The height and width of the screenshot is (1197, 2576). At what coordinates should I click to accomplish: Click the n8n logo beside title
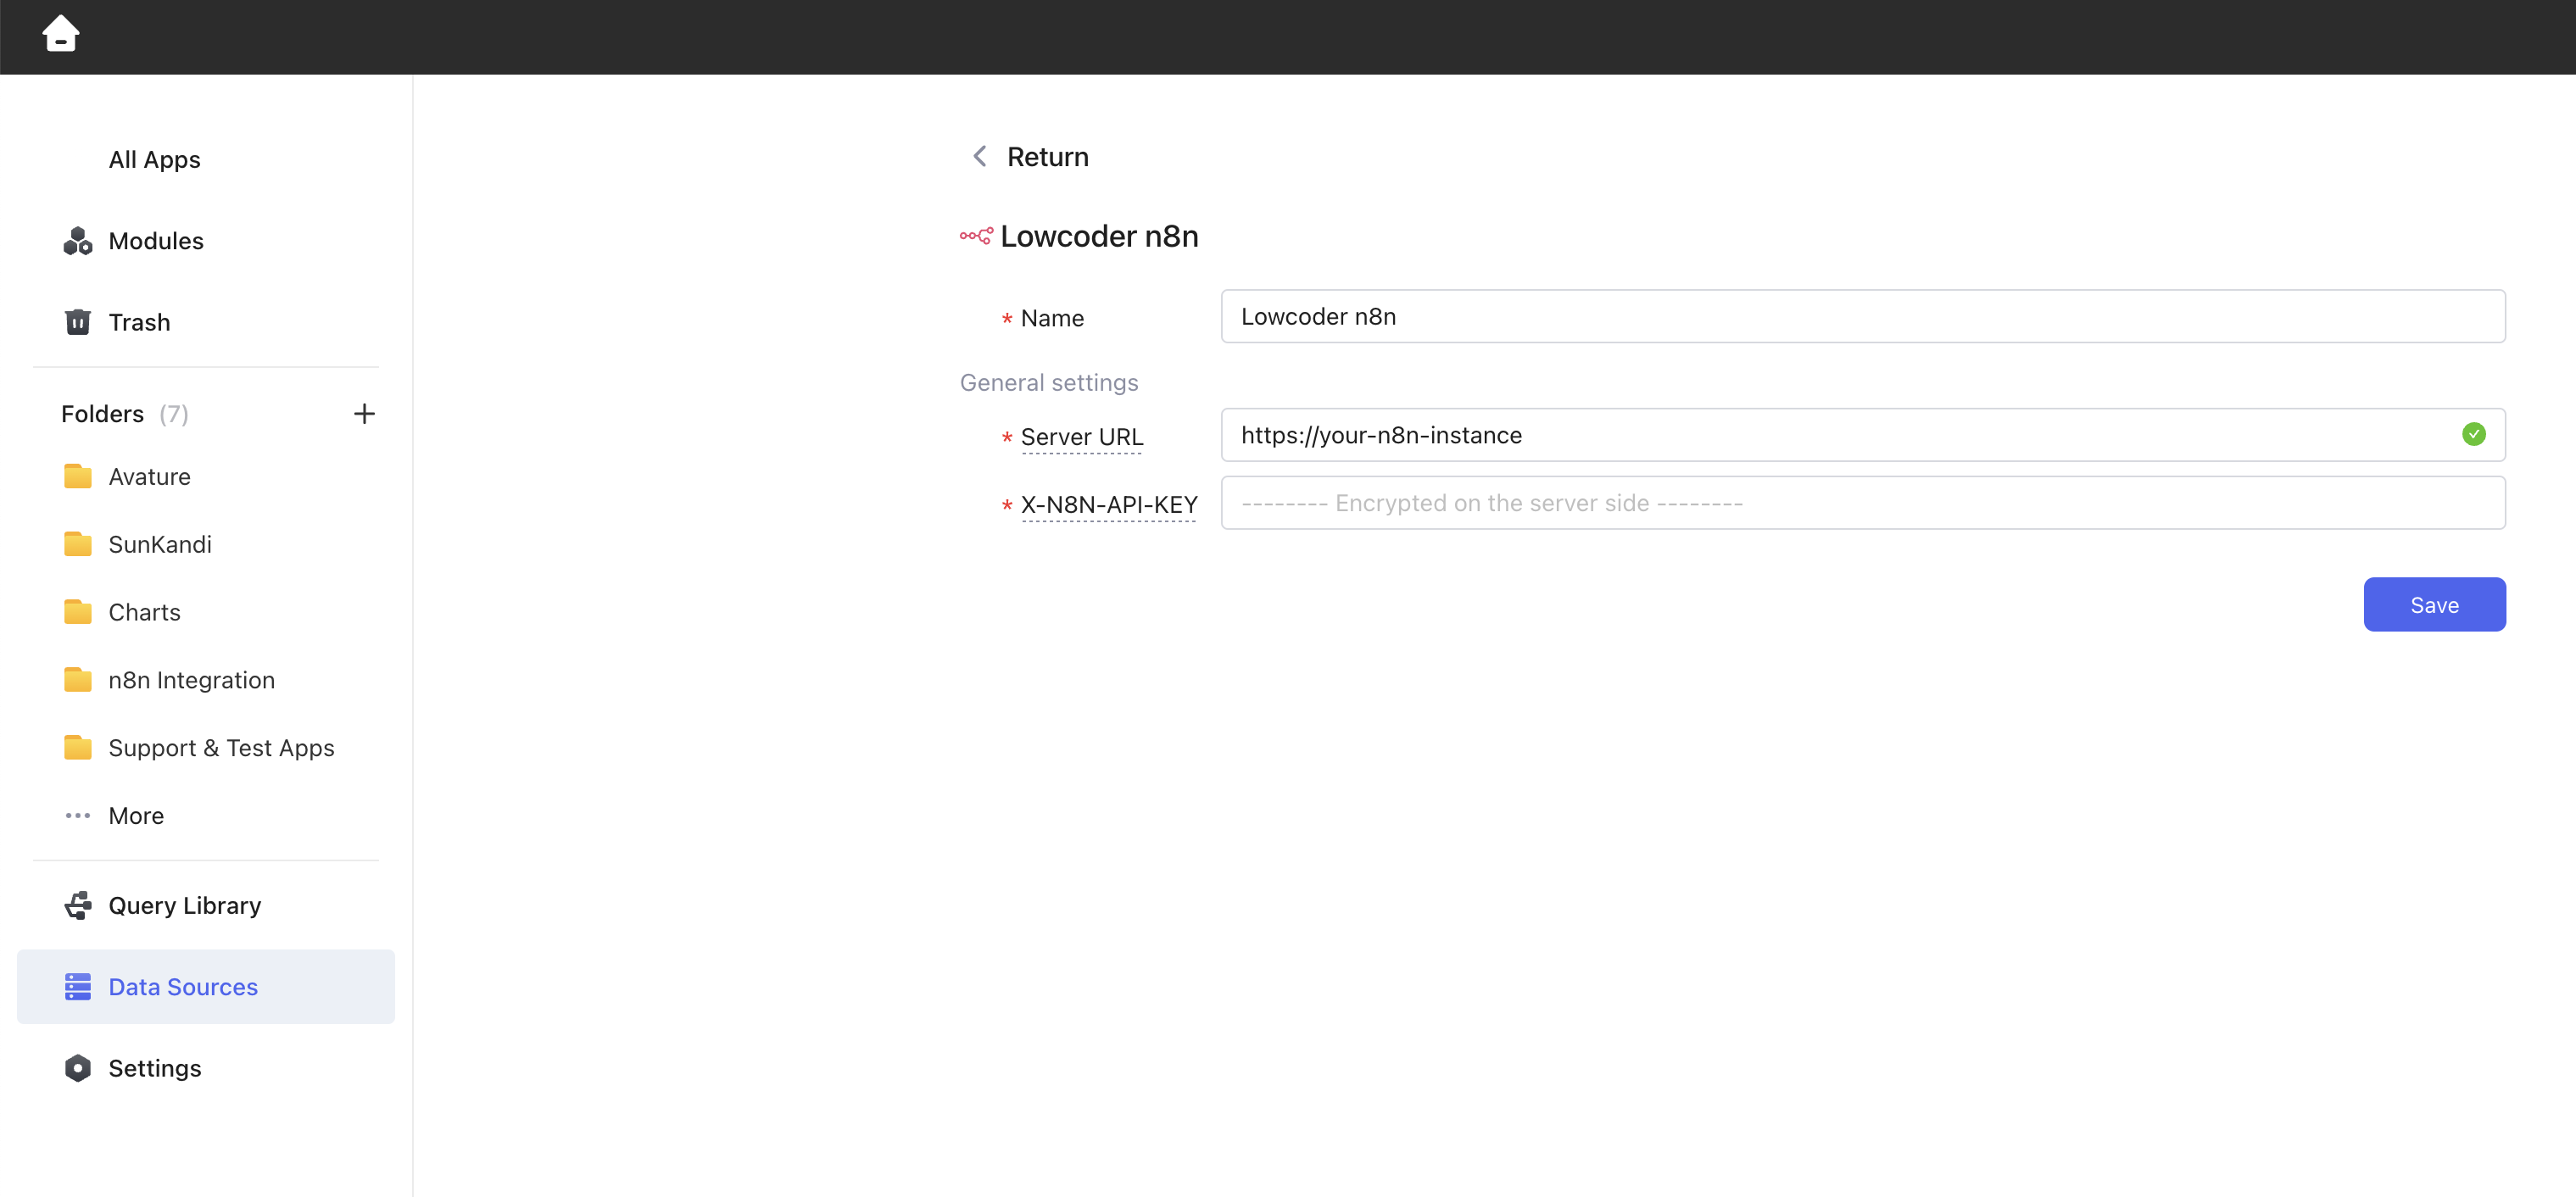[975, 236]
